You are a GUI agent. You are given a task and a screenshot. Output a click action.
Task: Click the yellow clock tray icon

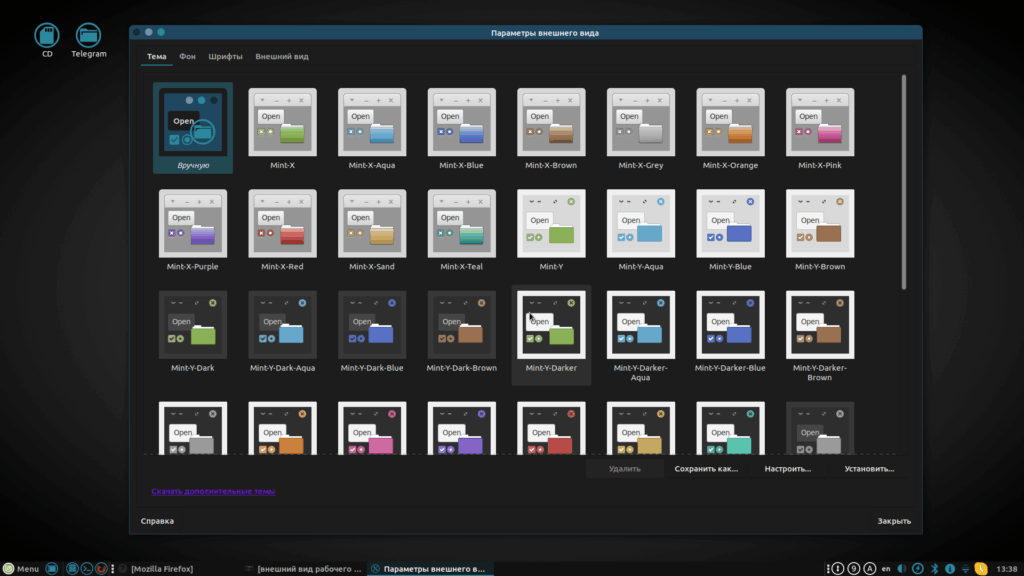click(981, 568)
